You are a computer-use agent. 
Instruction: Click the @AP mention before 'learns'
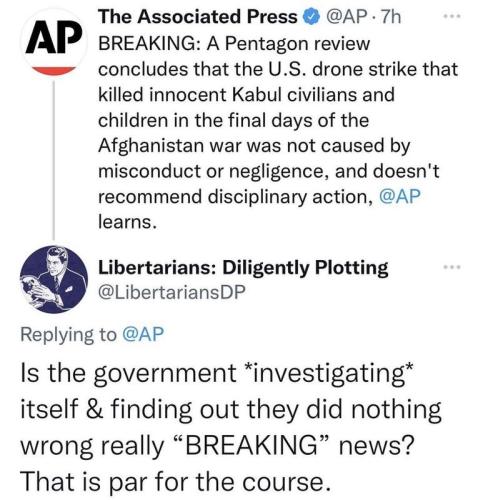[x=400, y=196]
